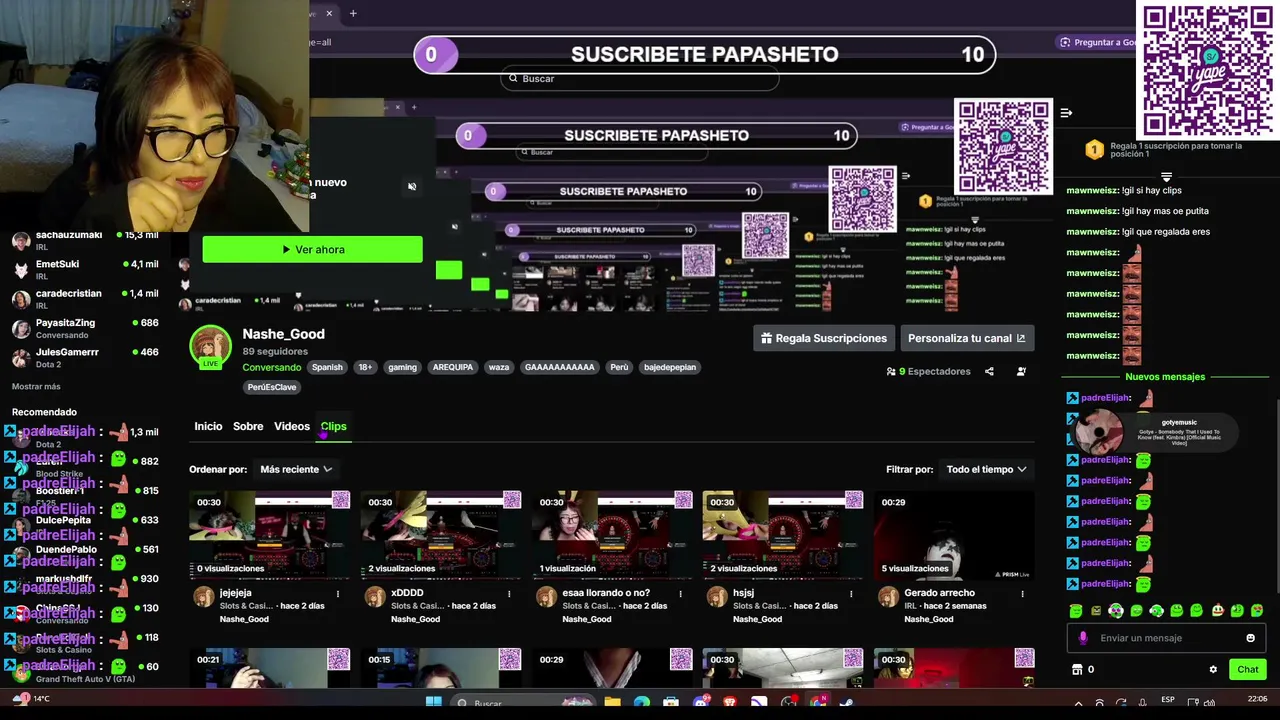Screen dimensions: 1280x720
Task: Click Personaliza tu canal button
Action: point(967,338)
